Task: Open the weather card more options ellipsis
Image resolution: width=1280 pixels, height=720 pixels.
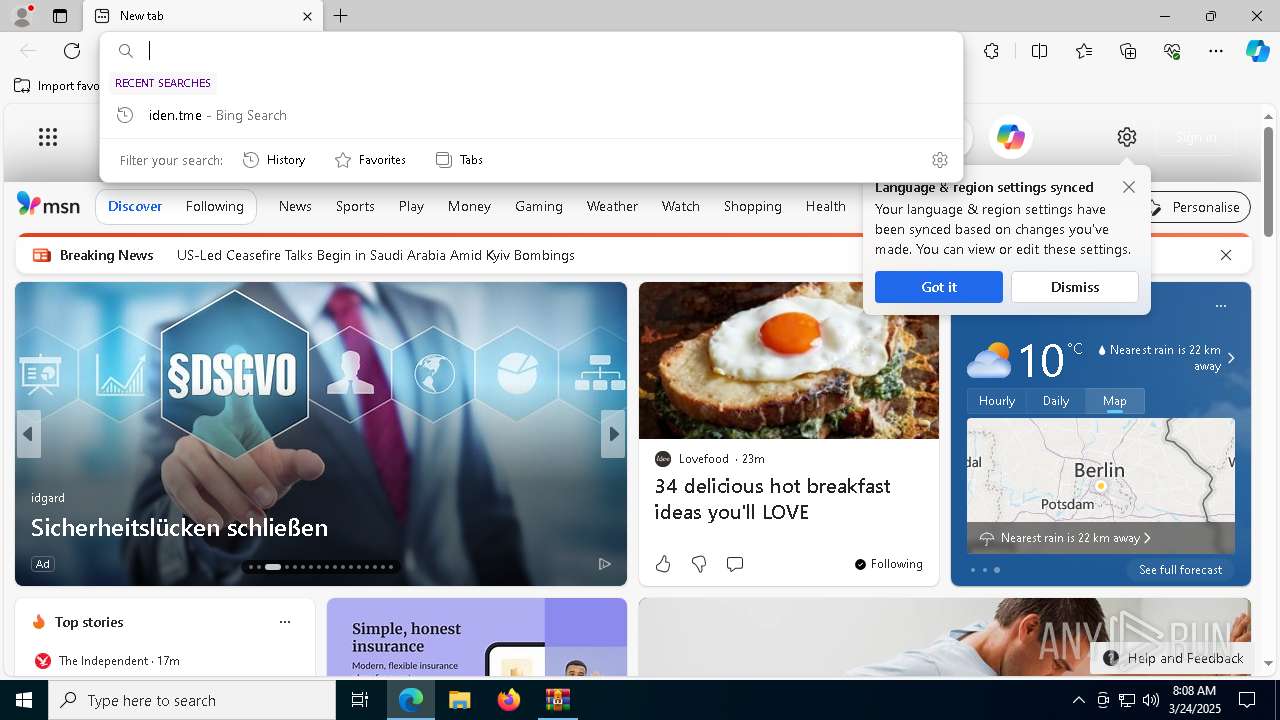Action: tap(1220, 306)
